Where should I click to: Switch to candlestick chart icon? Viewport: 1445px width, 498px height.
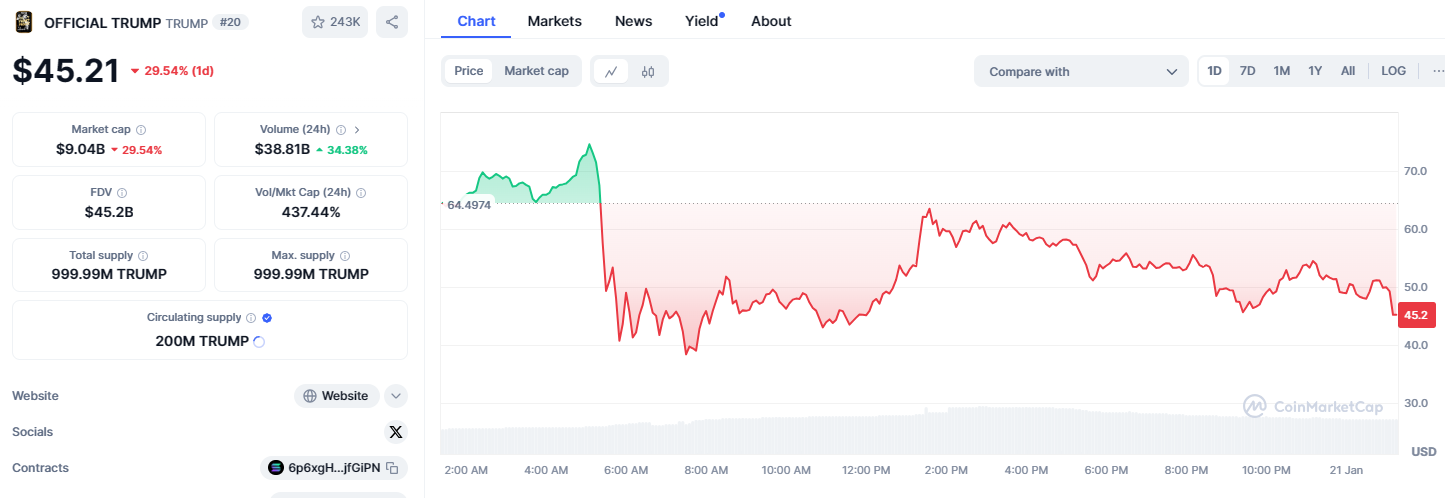[648, 71]
